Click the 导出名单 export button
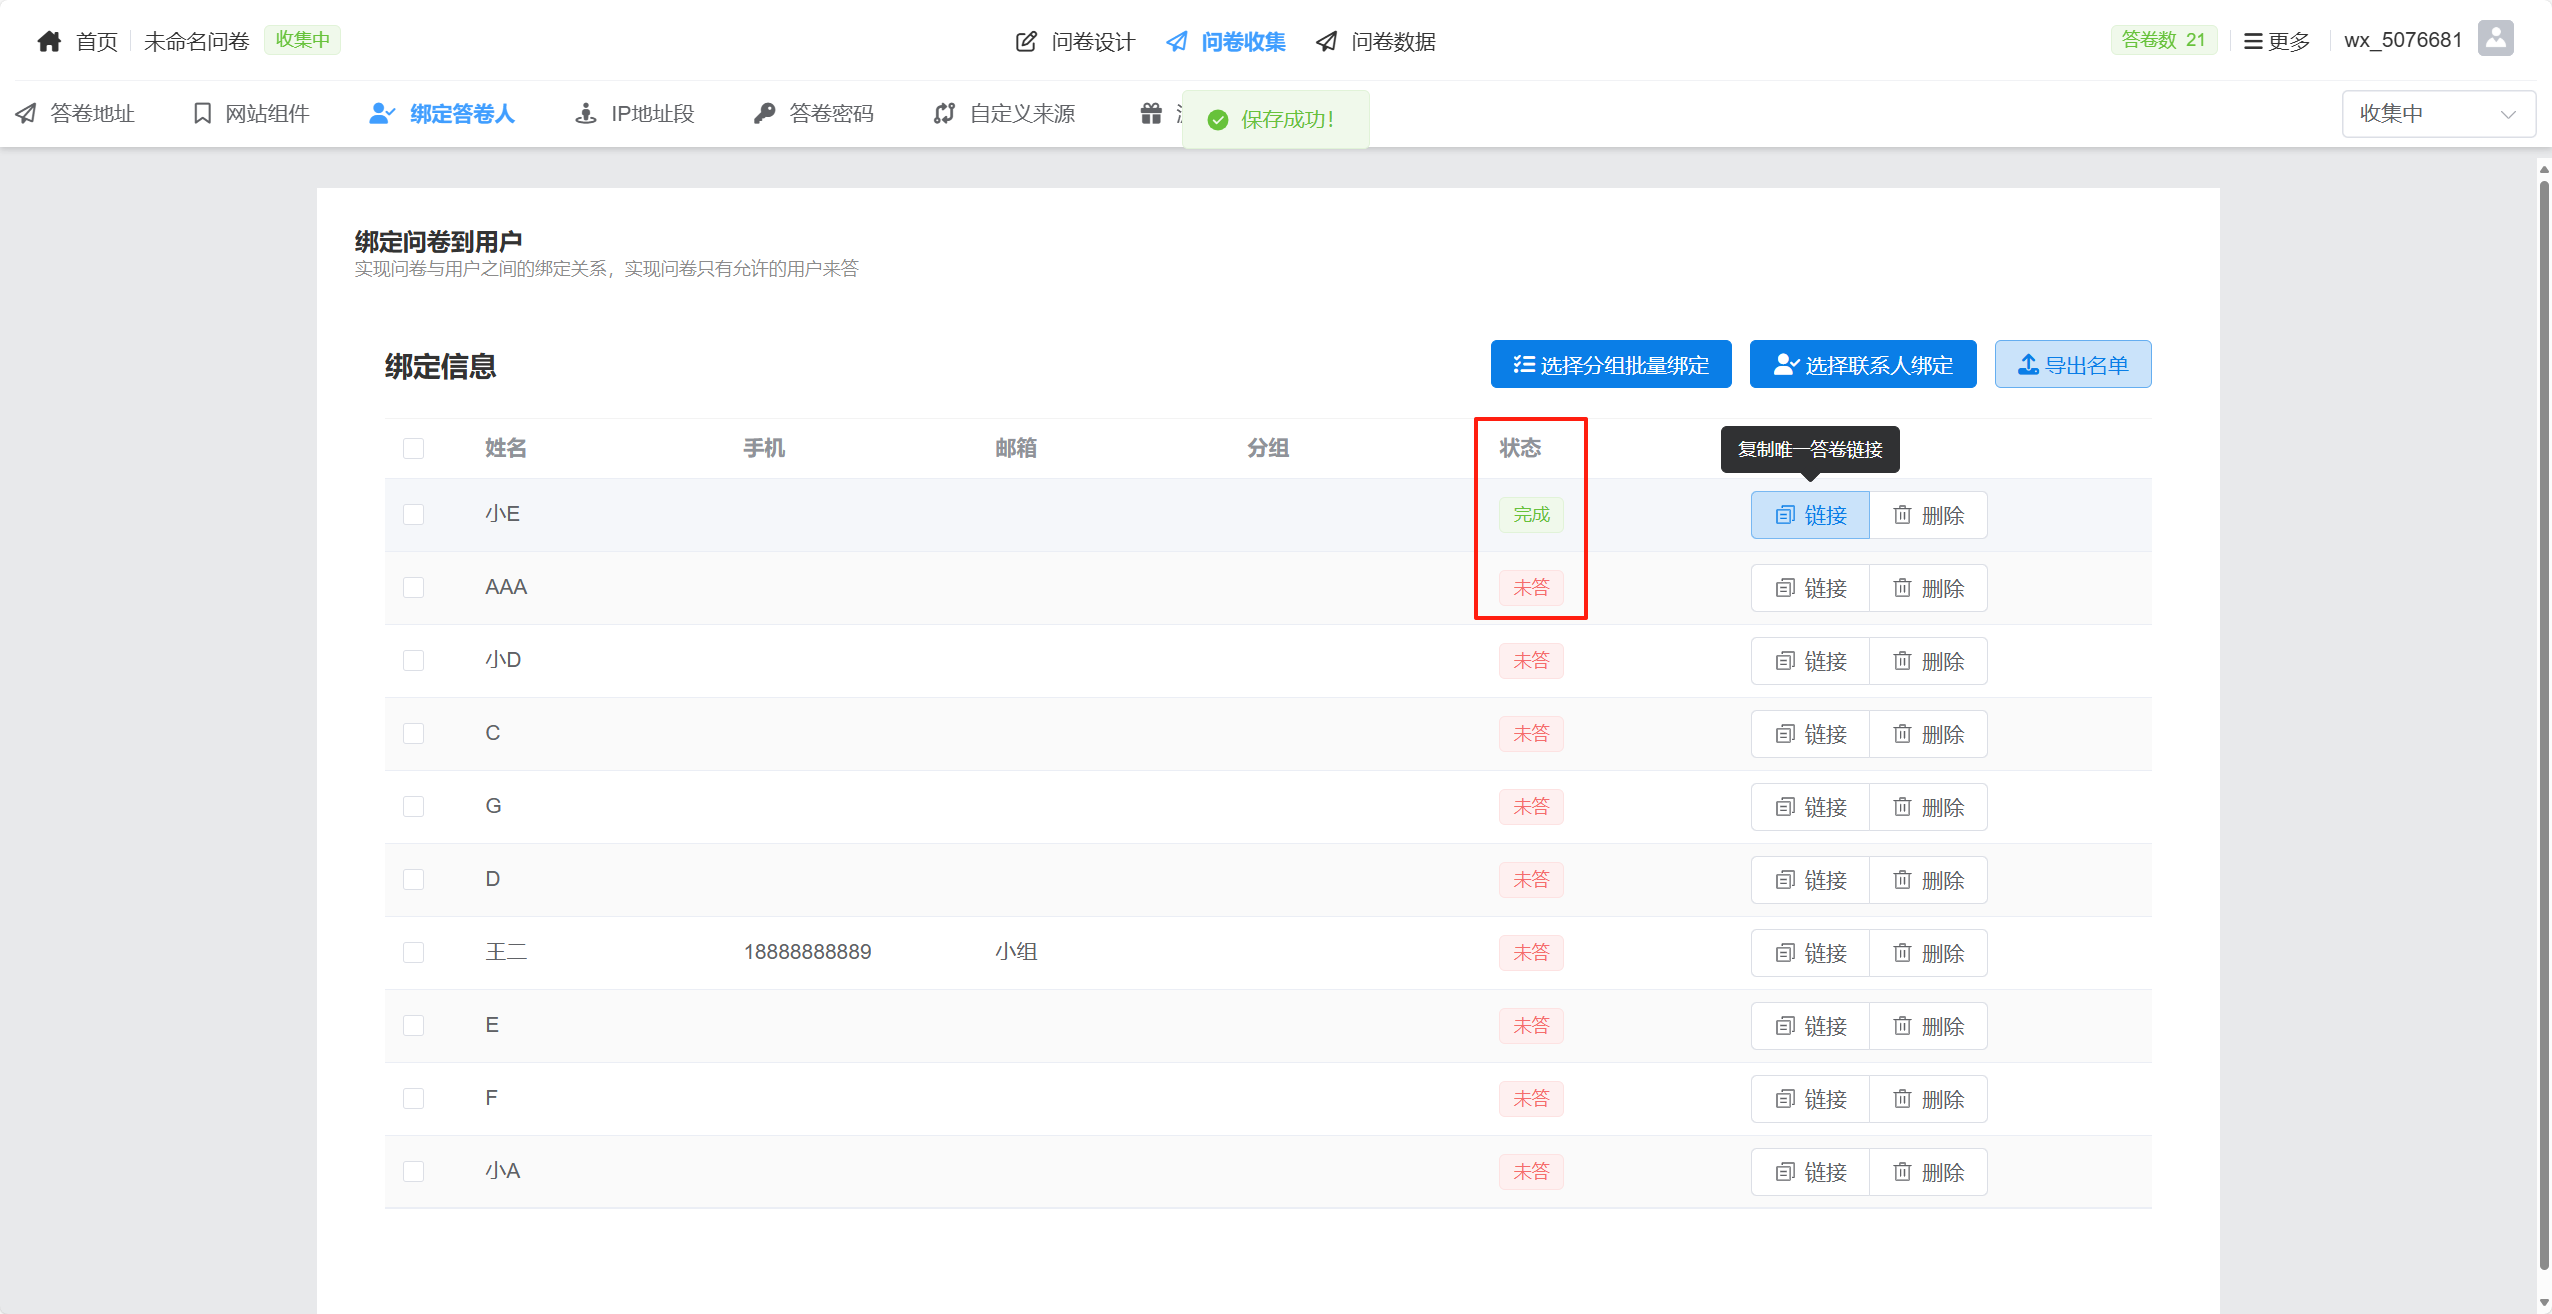Screen dimensions: 2552x1314 point(2072,365)
